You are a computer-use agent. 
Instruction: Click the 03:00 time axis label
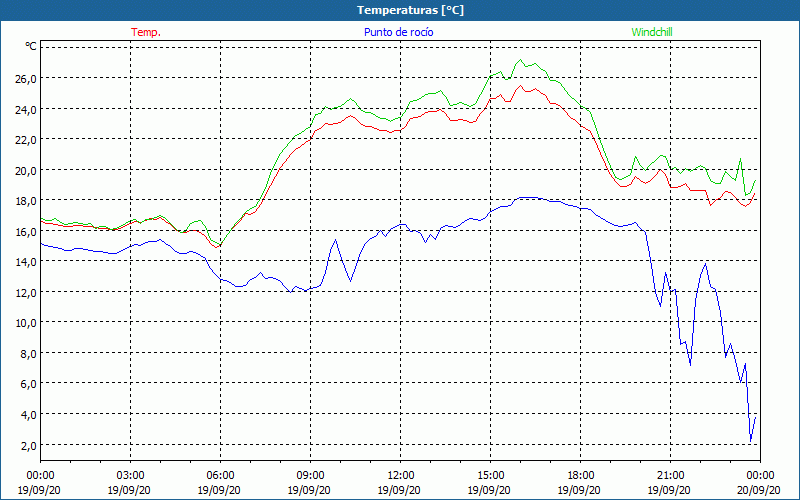(x=130, y=476)
